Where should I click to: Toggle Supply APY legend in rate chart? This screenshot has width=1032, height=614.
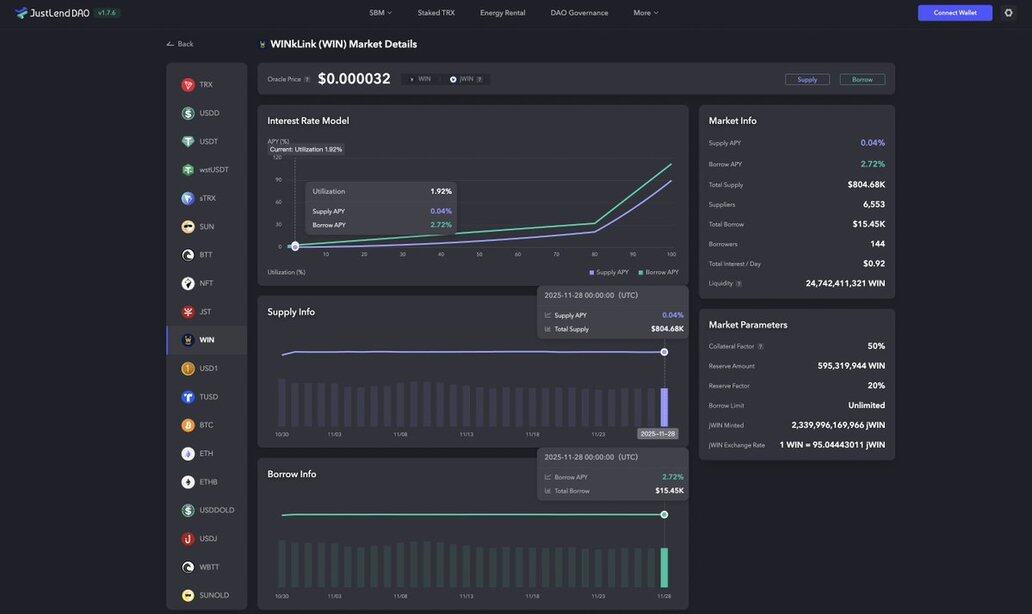click(x=609, y=272)
